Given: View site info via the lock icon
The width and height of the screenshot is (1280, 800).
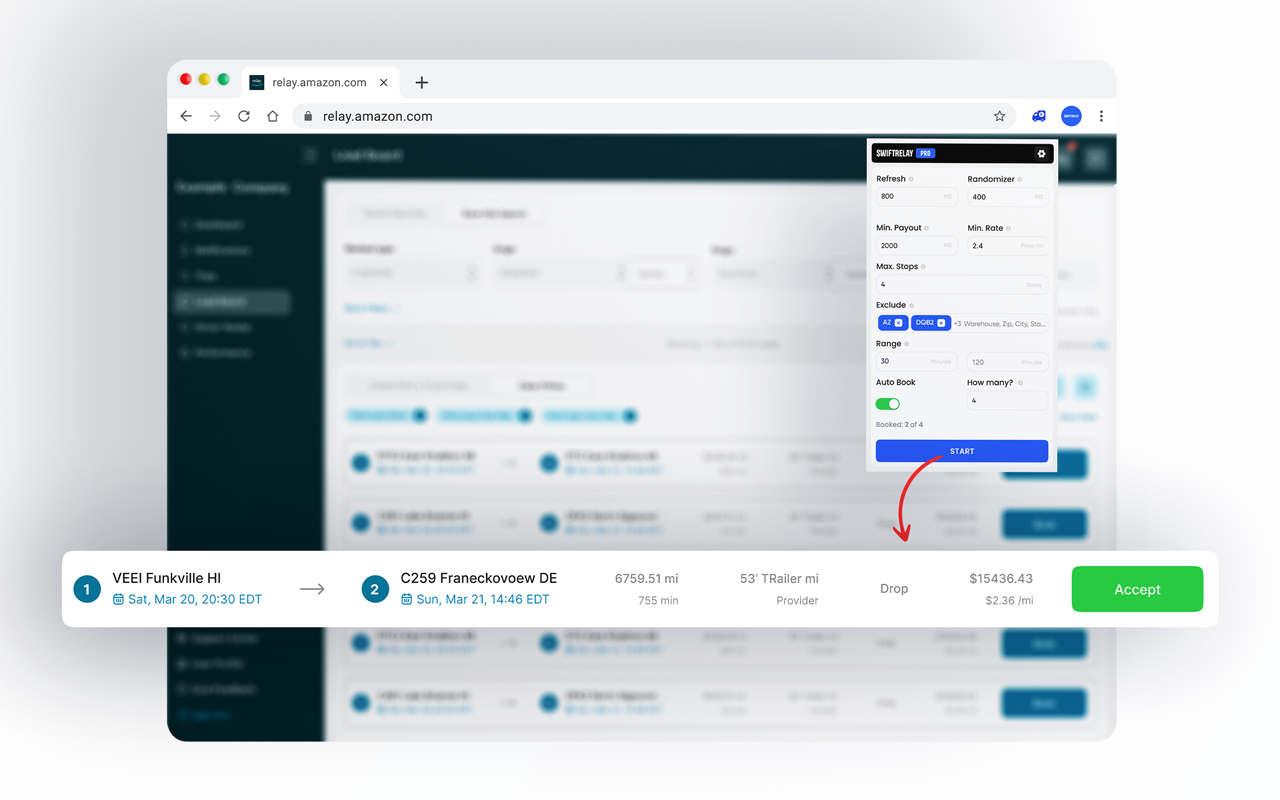Looking at the screenshot, I should (308, 116).
